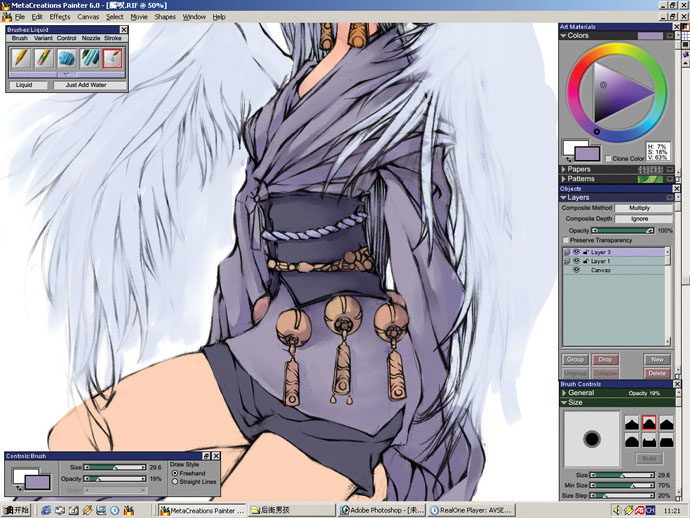Open the Canvas menu
Screen dimensions: 690x518
click(88, 17)
